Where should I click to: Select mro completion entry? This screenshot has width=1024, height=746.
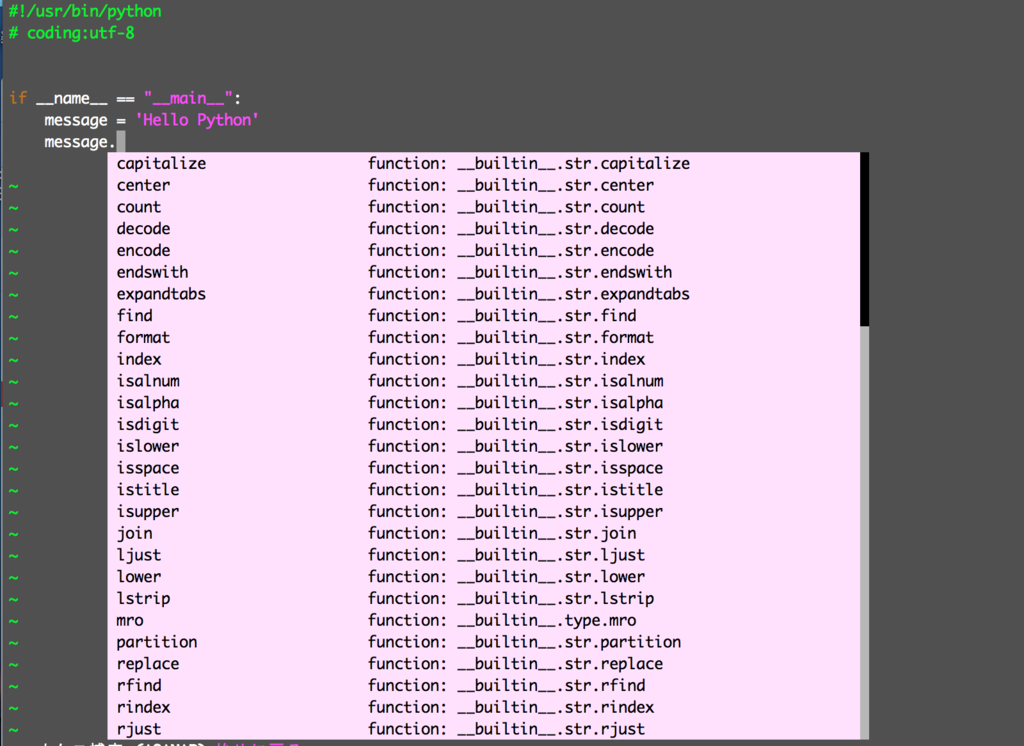(x=484, y=621)
